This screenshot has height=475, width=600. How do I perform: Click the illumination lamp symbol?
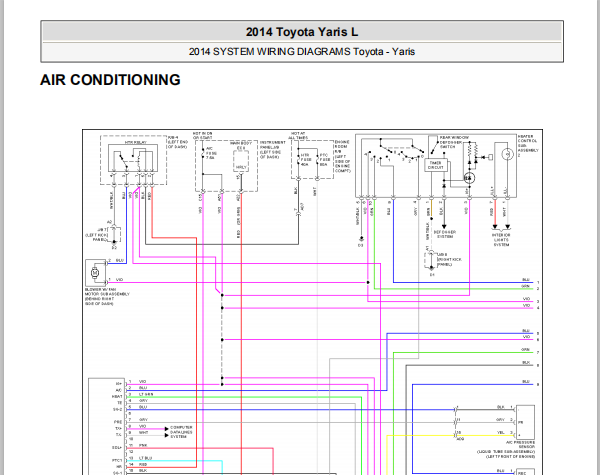[x=507, y=154]
